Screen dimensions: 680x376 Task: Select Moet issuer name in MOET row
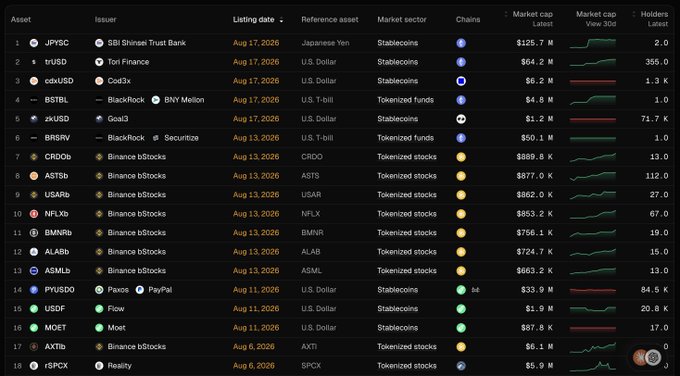coord(116,328)
